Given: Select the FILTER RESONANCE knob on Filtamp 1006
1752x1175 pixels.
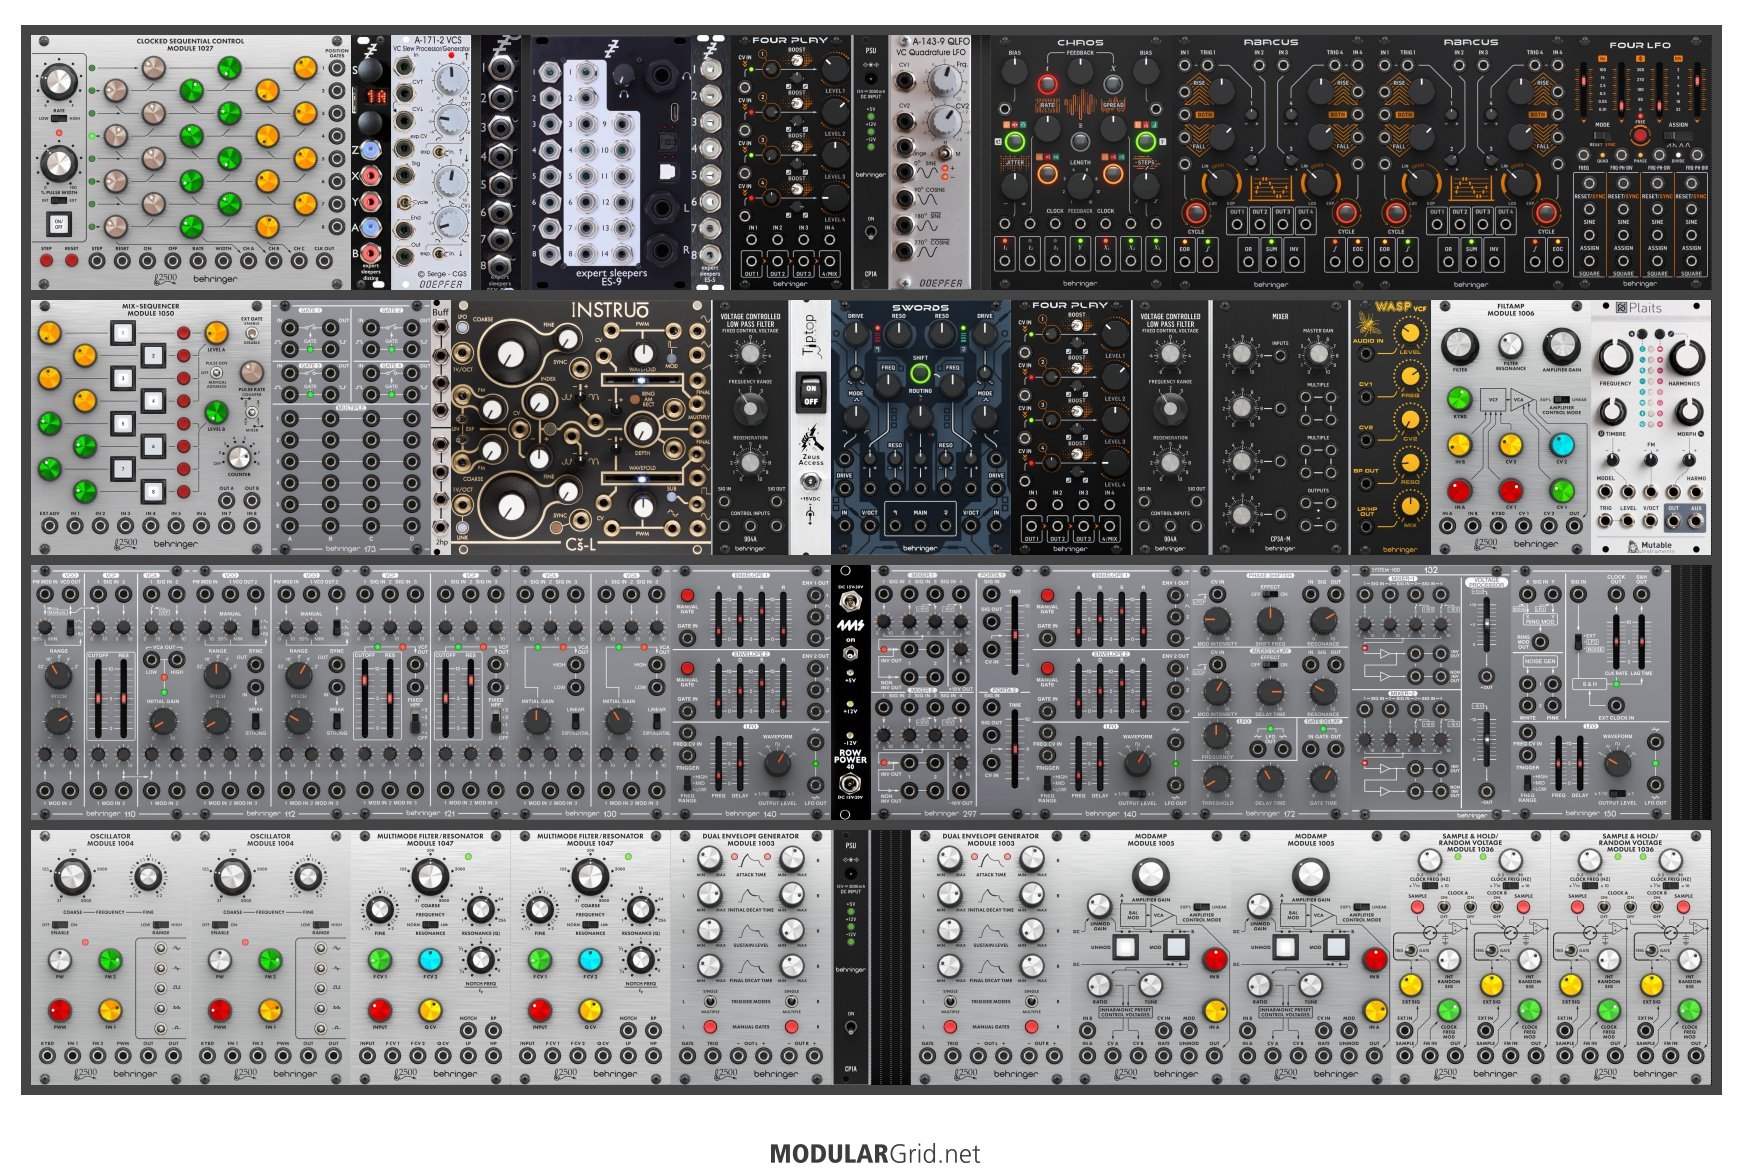Looking at the screenshot, I should click(x=1511, y=347).
